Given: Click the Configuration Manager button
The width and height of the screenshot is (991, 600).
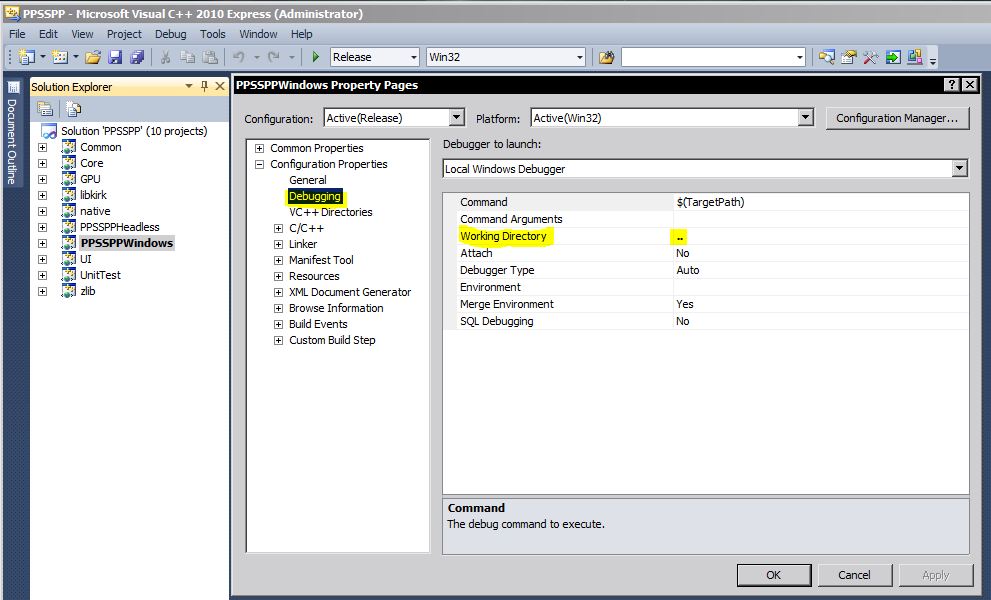Looking at the screenshot, I should pos(897,118).
